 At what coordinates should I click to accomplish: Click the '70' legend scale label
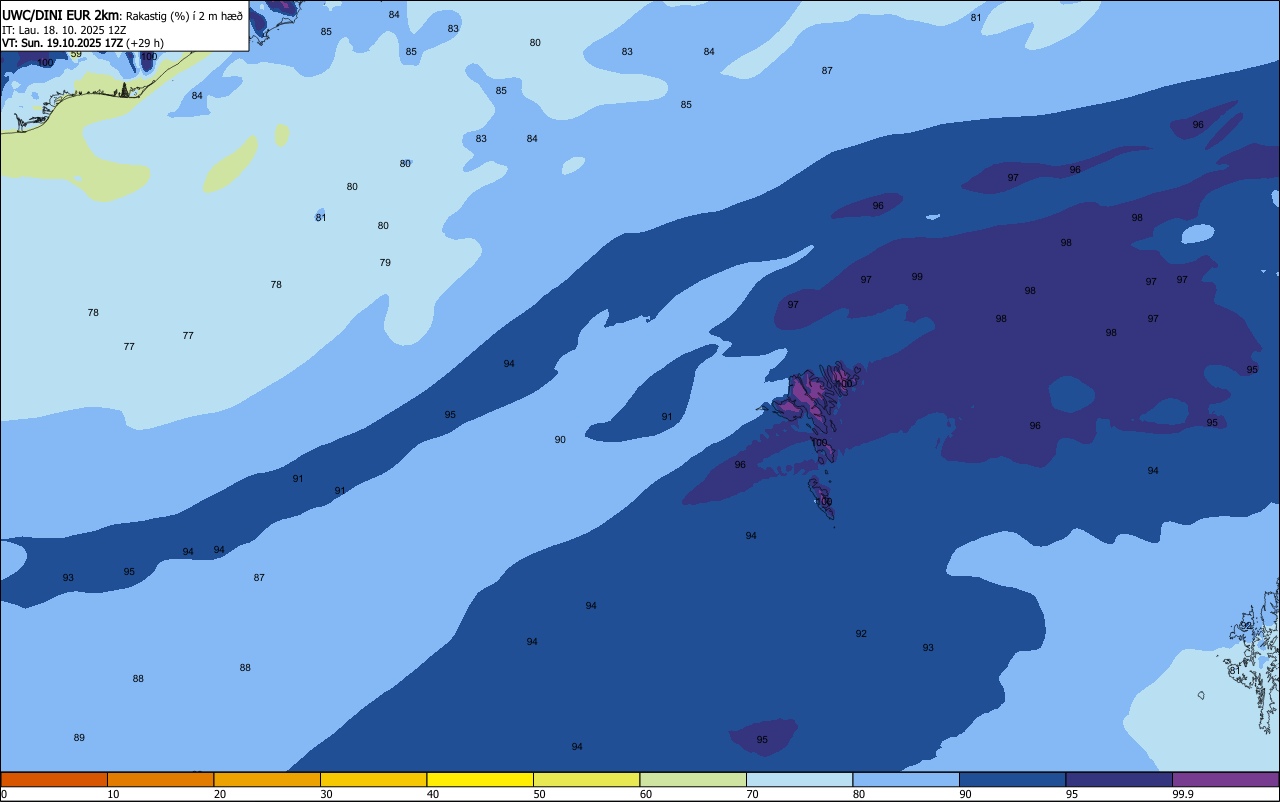click(x=752, y=794)
